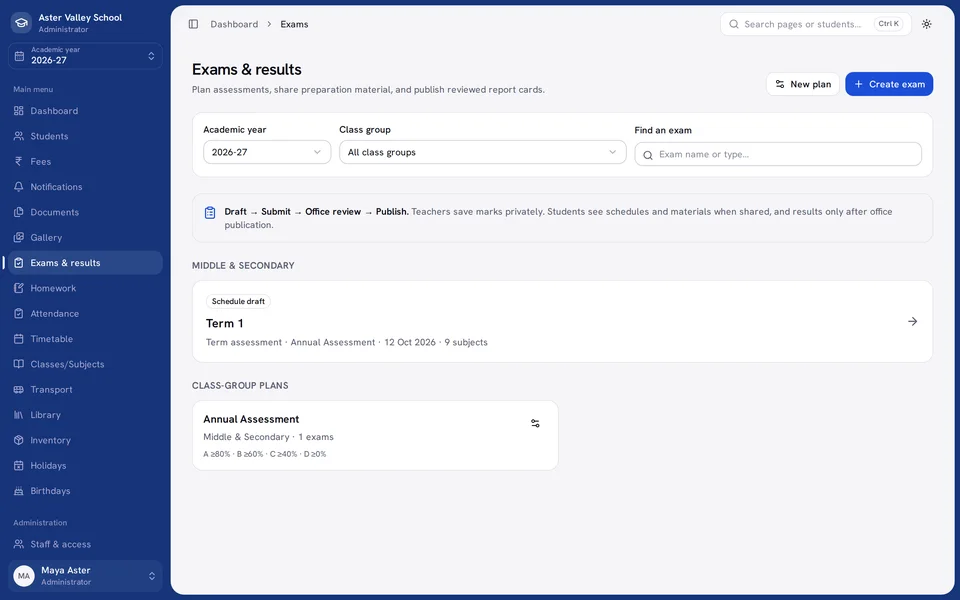Screen dimensions: 960x600
Task: Click the Dashboard grid icon in sidebar
Action: pos(18,111)
